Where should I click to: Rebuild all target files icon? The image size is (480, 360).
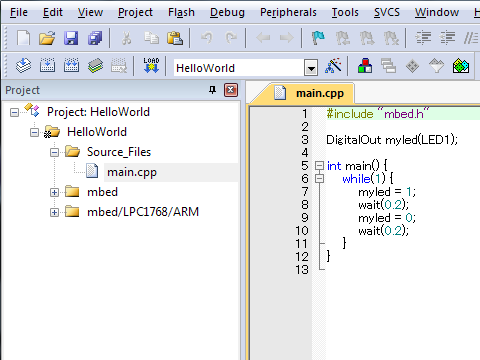71,66
